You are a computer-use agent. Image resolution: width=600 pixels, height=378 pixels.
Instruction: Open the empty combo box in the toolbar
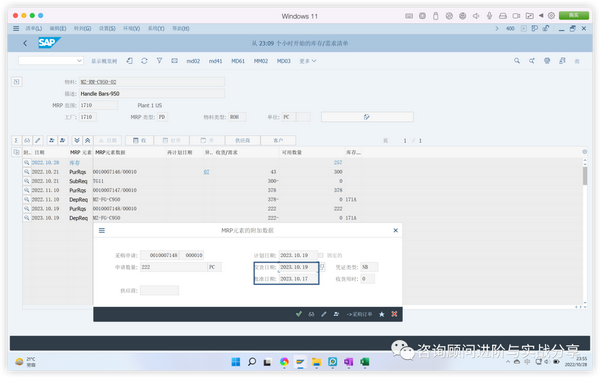point(51,61)
